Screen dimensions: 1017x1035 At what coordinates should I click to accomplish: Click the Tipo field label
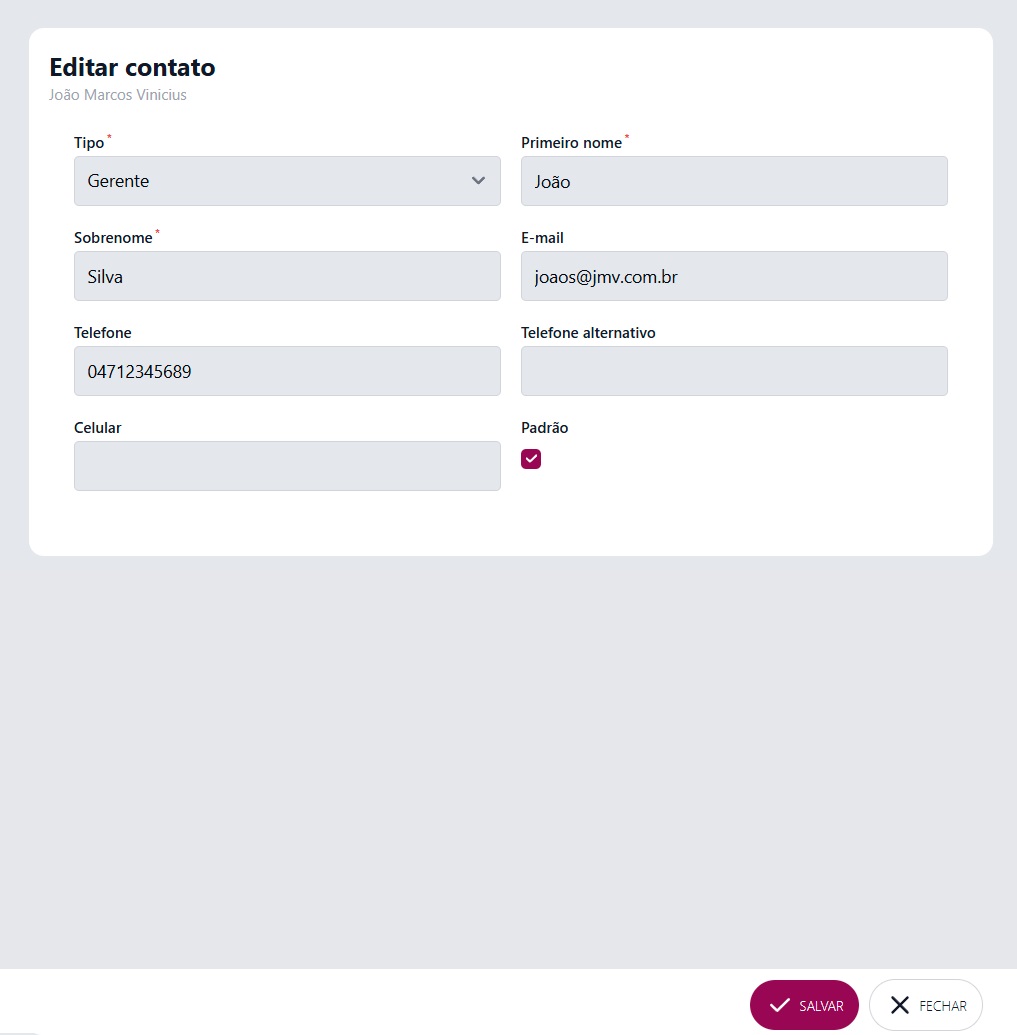tap(89, 143)
